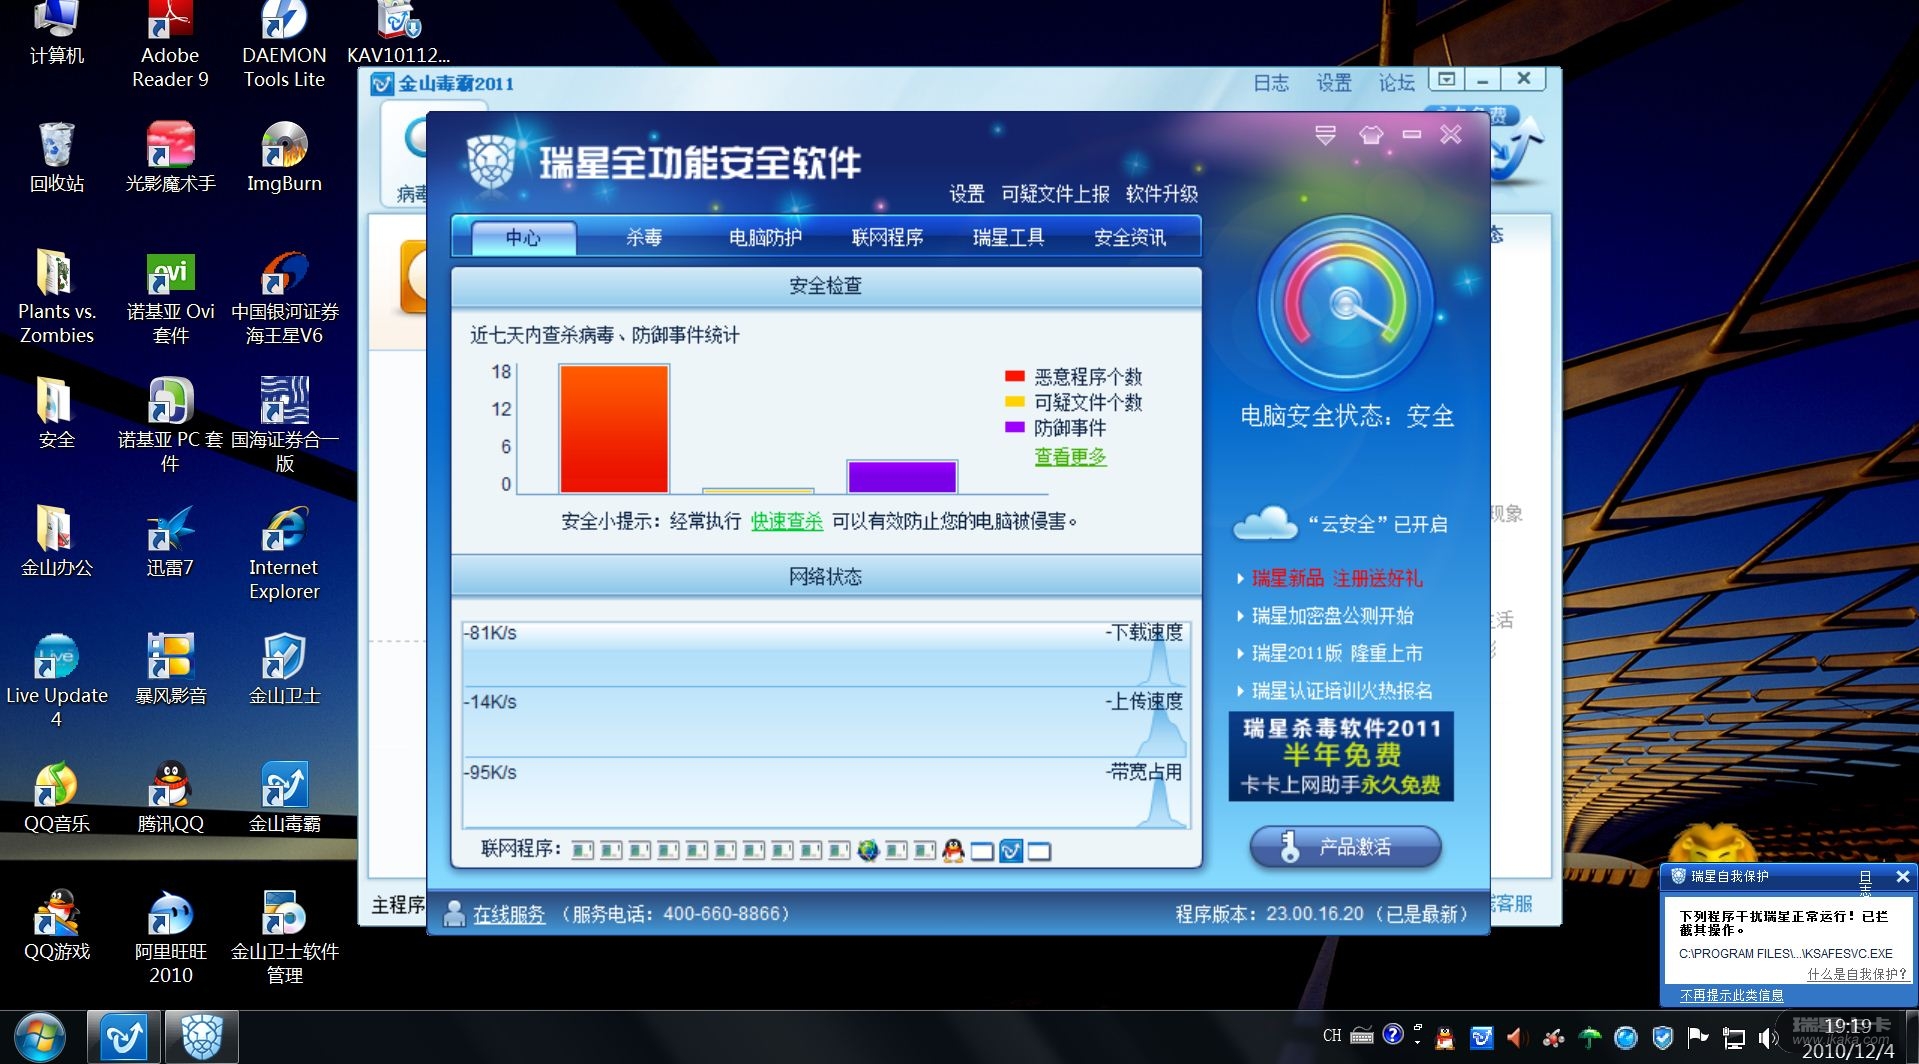Switch to the 中心 tab
1919x1064 pixels.
(523, 237)
